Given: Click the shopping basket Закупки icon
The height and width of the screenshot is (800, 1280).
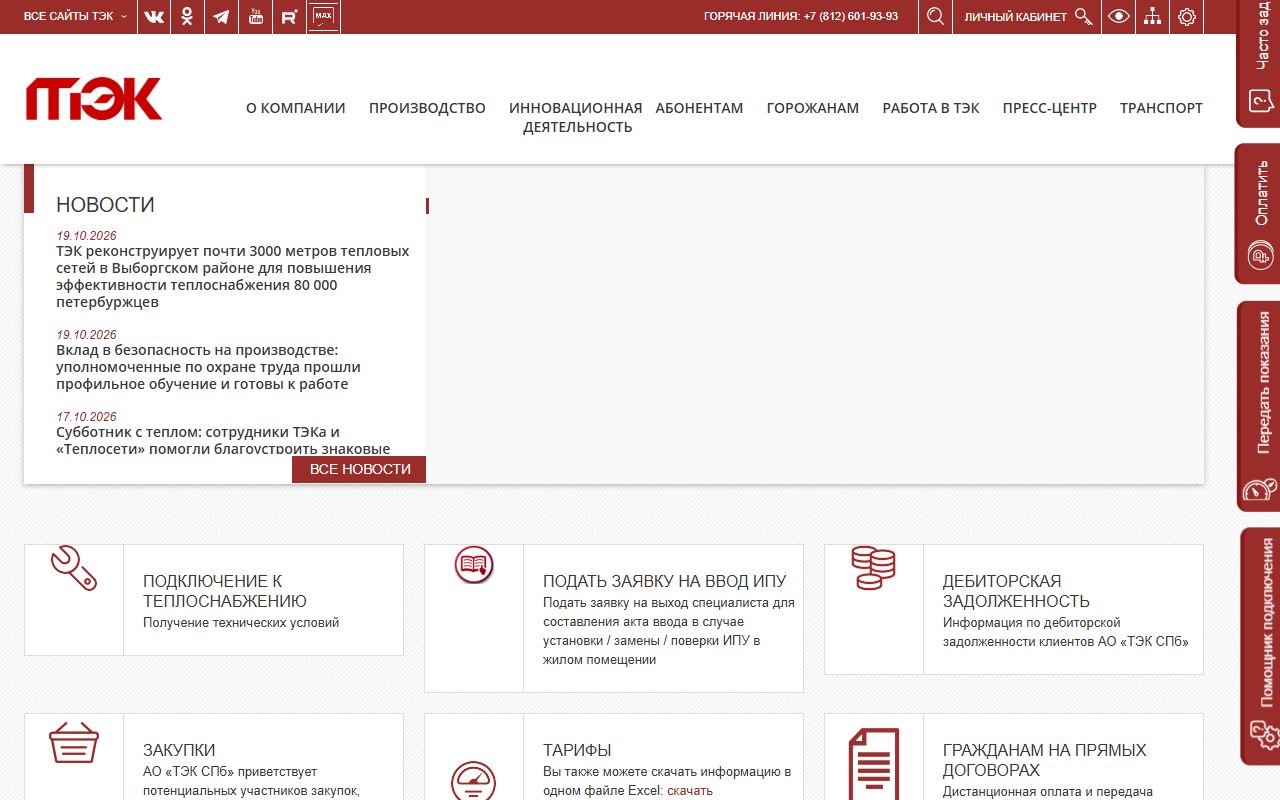Looking at the screenshot, I should tap(74, 743).
